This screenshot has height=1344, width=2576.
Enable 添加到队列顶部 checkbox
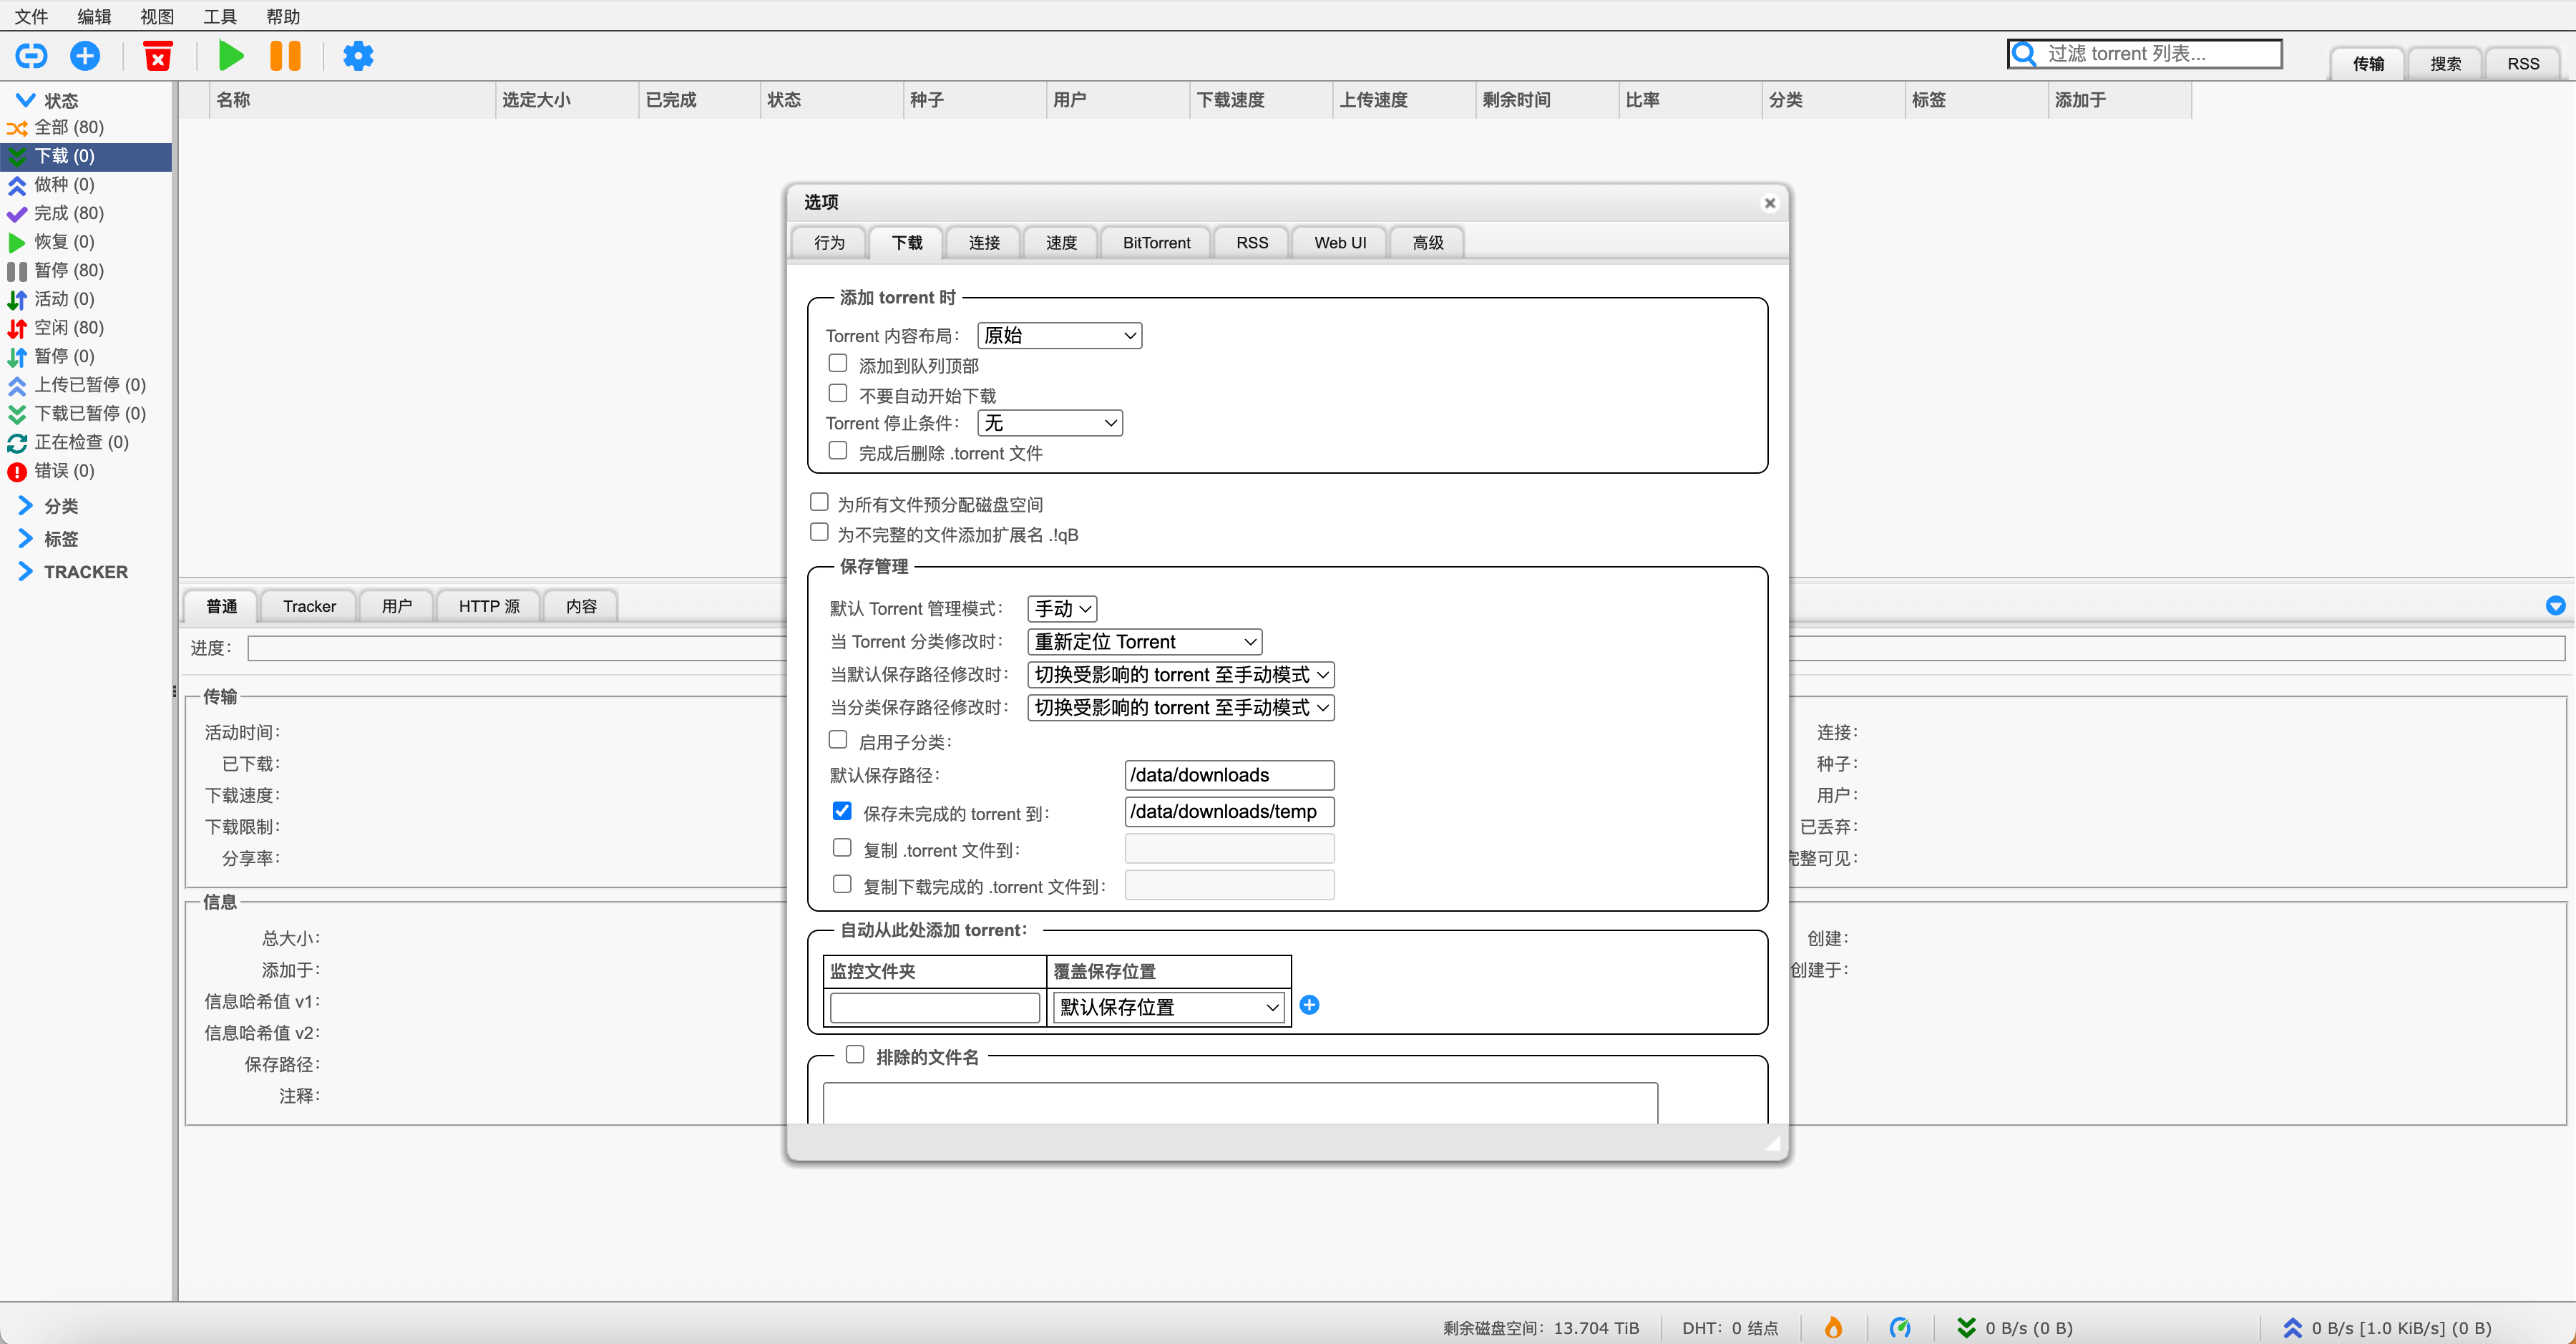[838, 363]
